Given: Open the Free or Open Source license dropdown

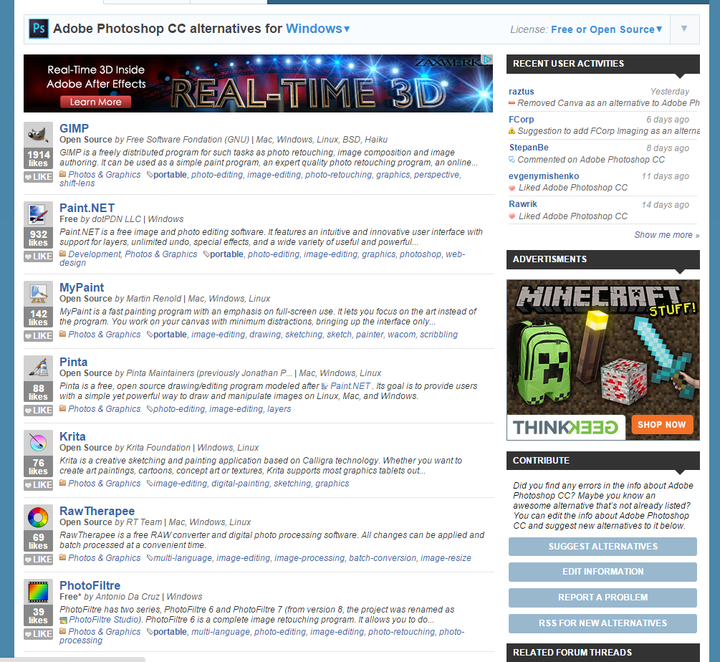Looking at the screenshot, I should [x=607, y=29].
